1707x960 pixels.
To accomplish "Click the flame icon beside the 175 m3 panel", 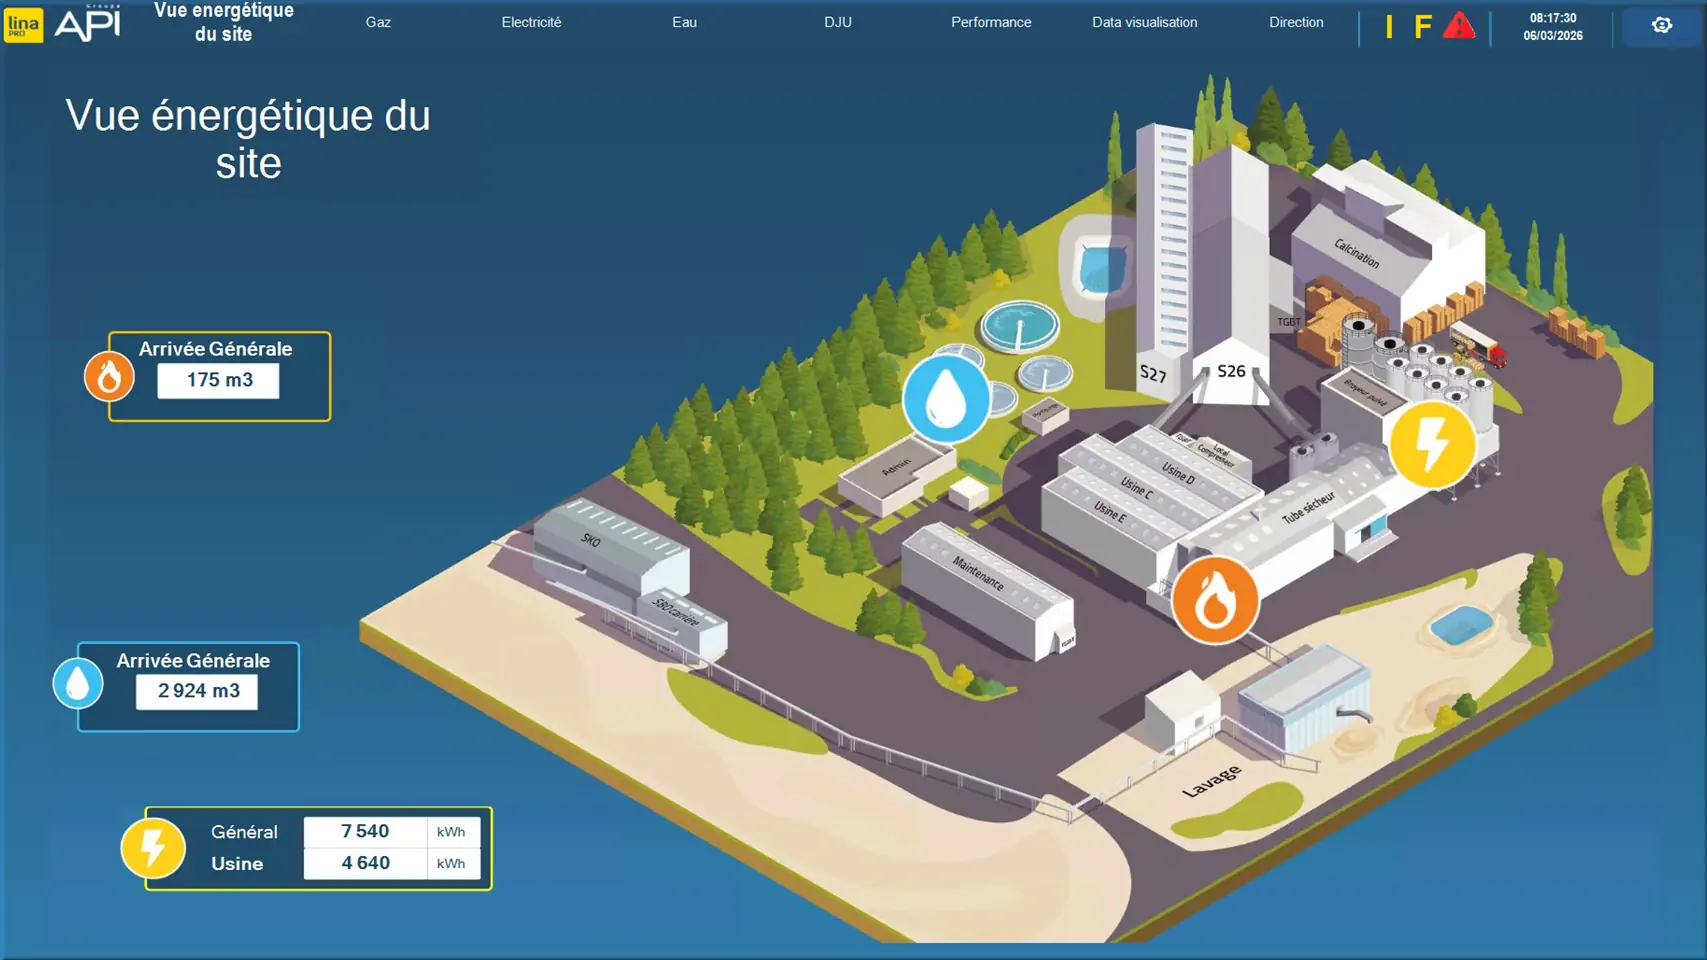I will [109, 377].
